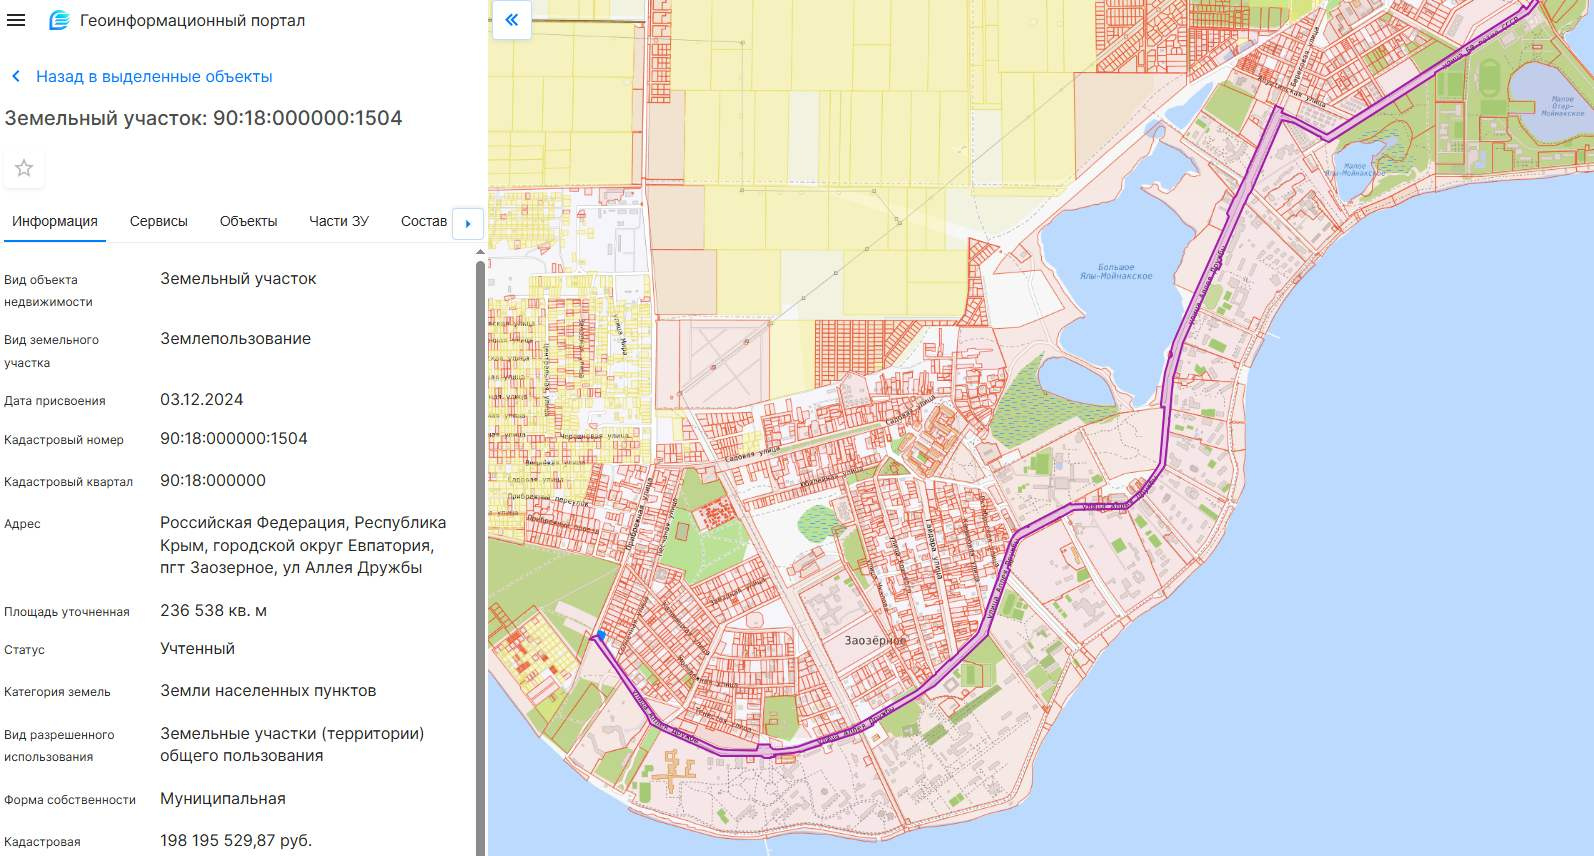Click the Заозёрное label on the map

click(874, 640)
